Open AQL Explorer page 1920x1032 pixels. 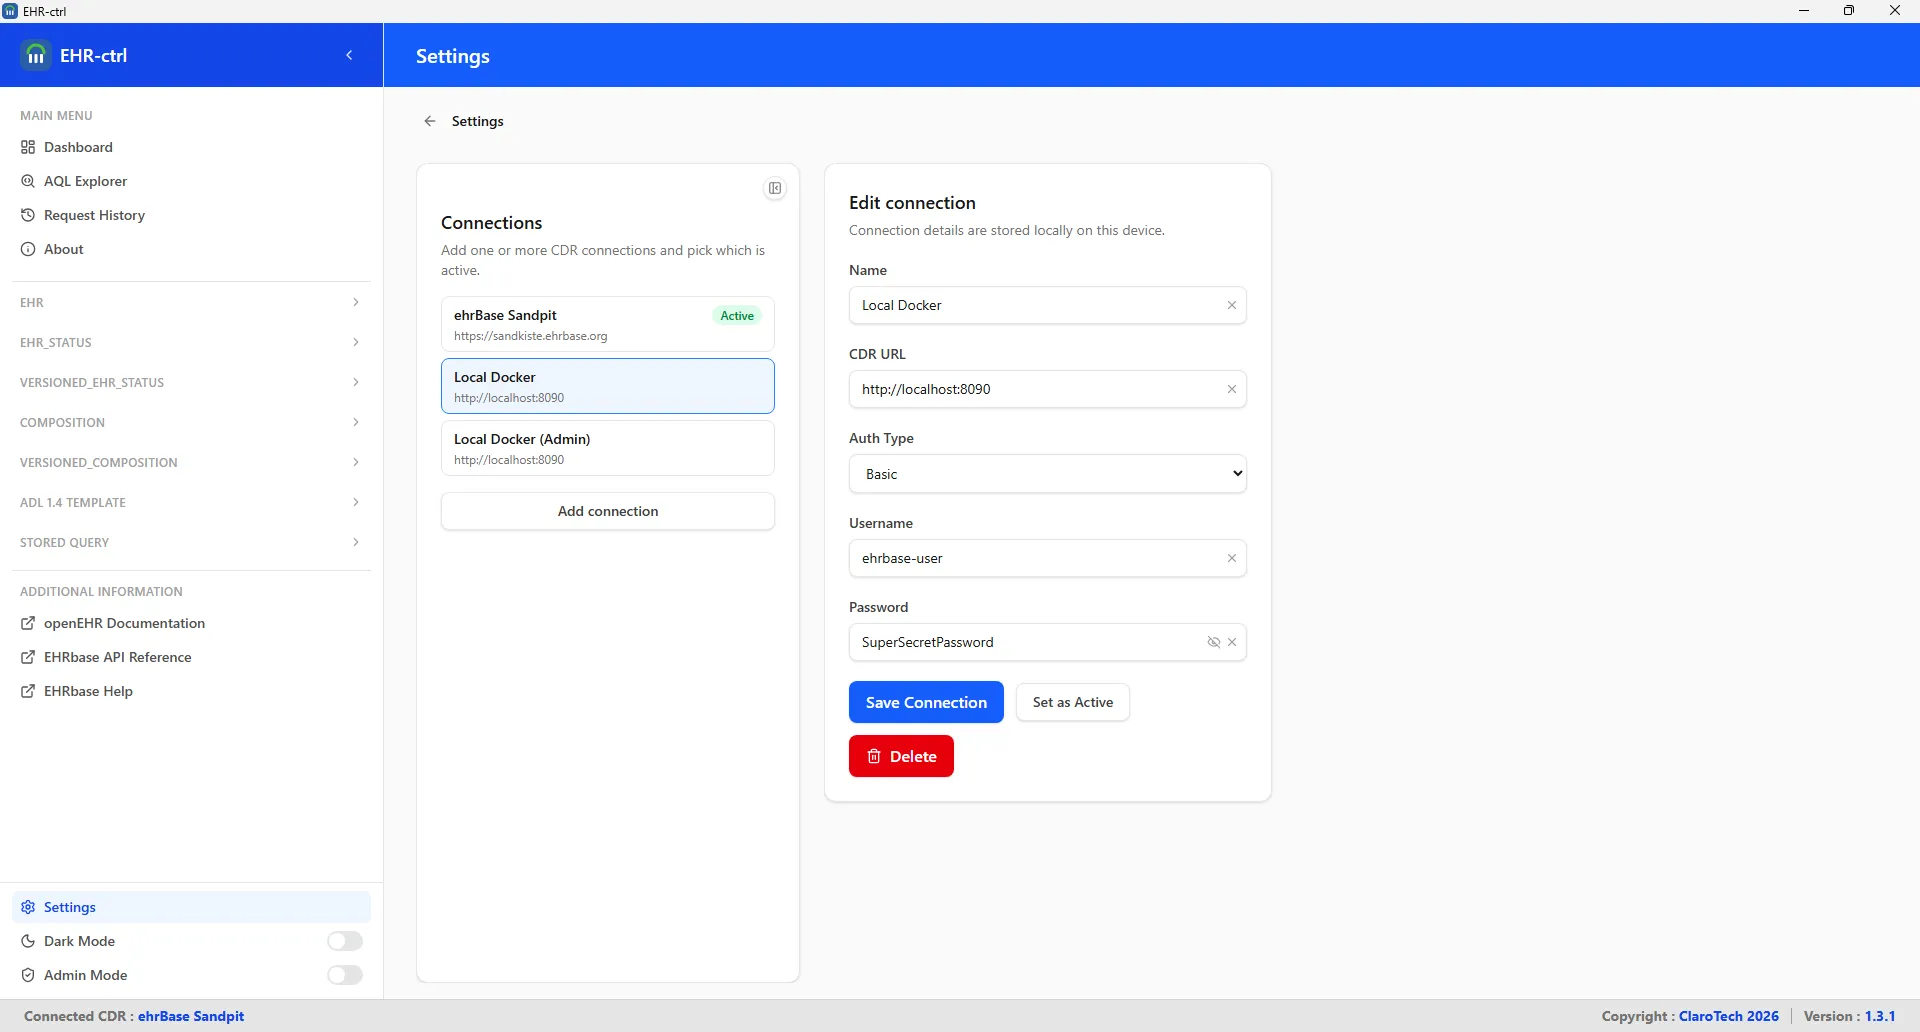click(191, 181)
